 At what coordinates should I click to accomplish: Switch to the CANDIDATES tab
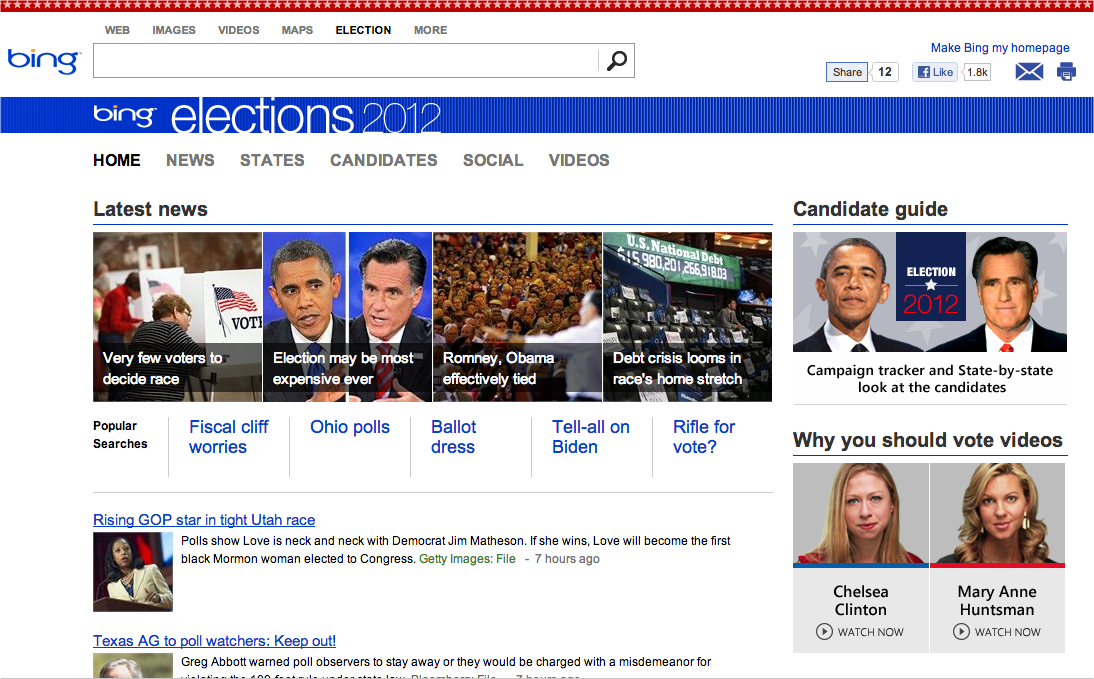tap(383, 160)
